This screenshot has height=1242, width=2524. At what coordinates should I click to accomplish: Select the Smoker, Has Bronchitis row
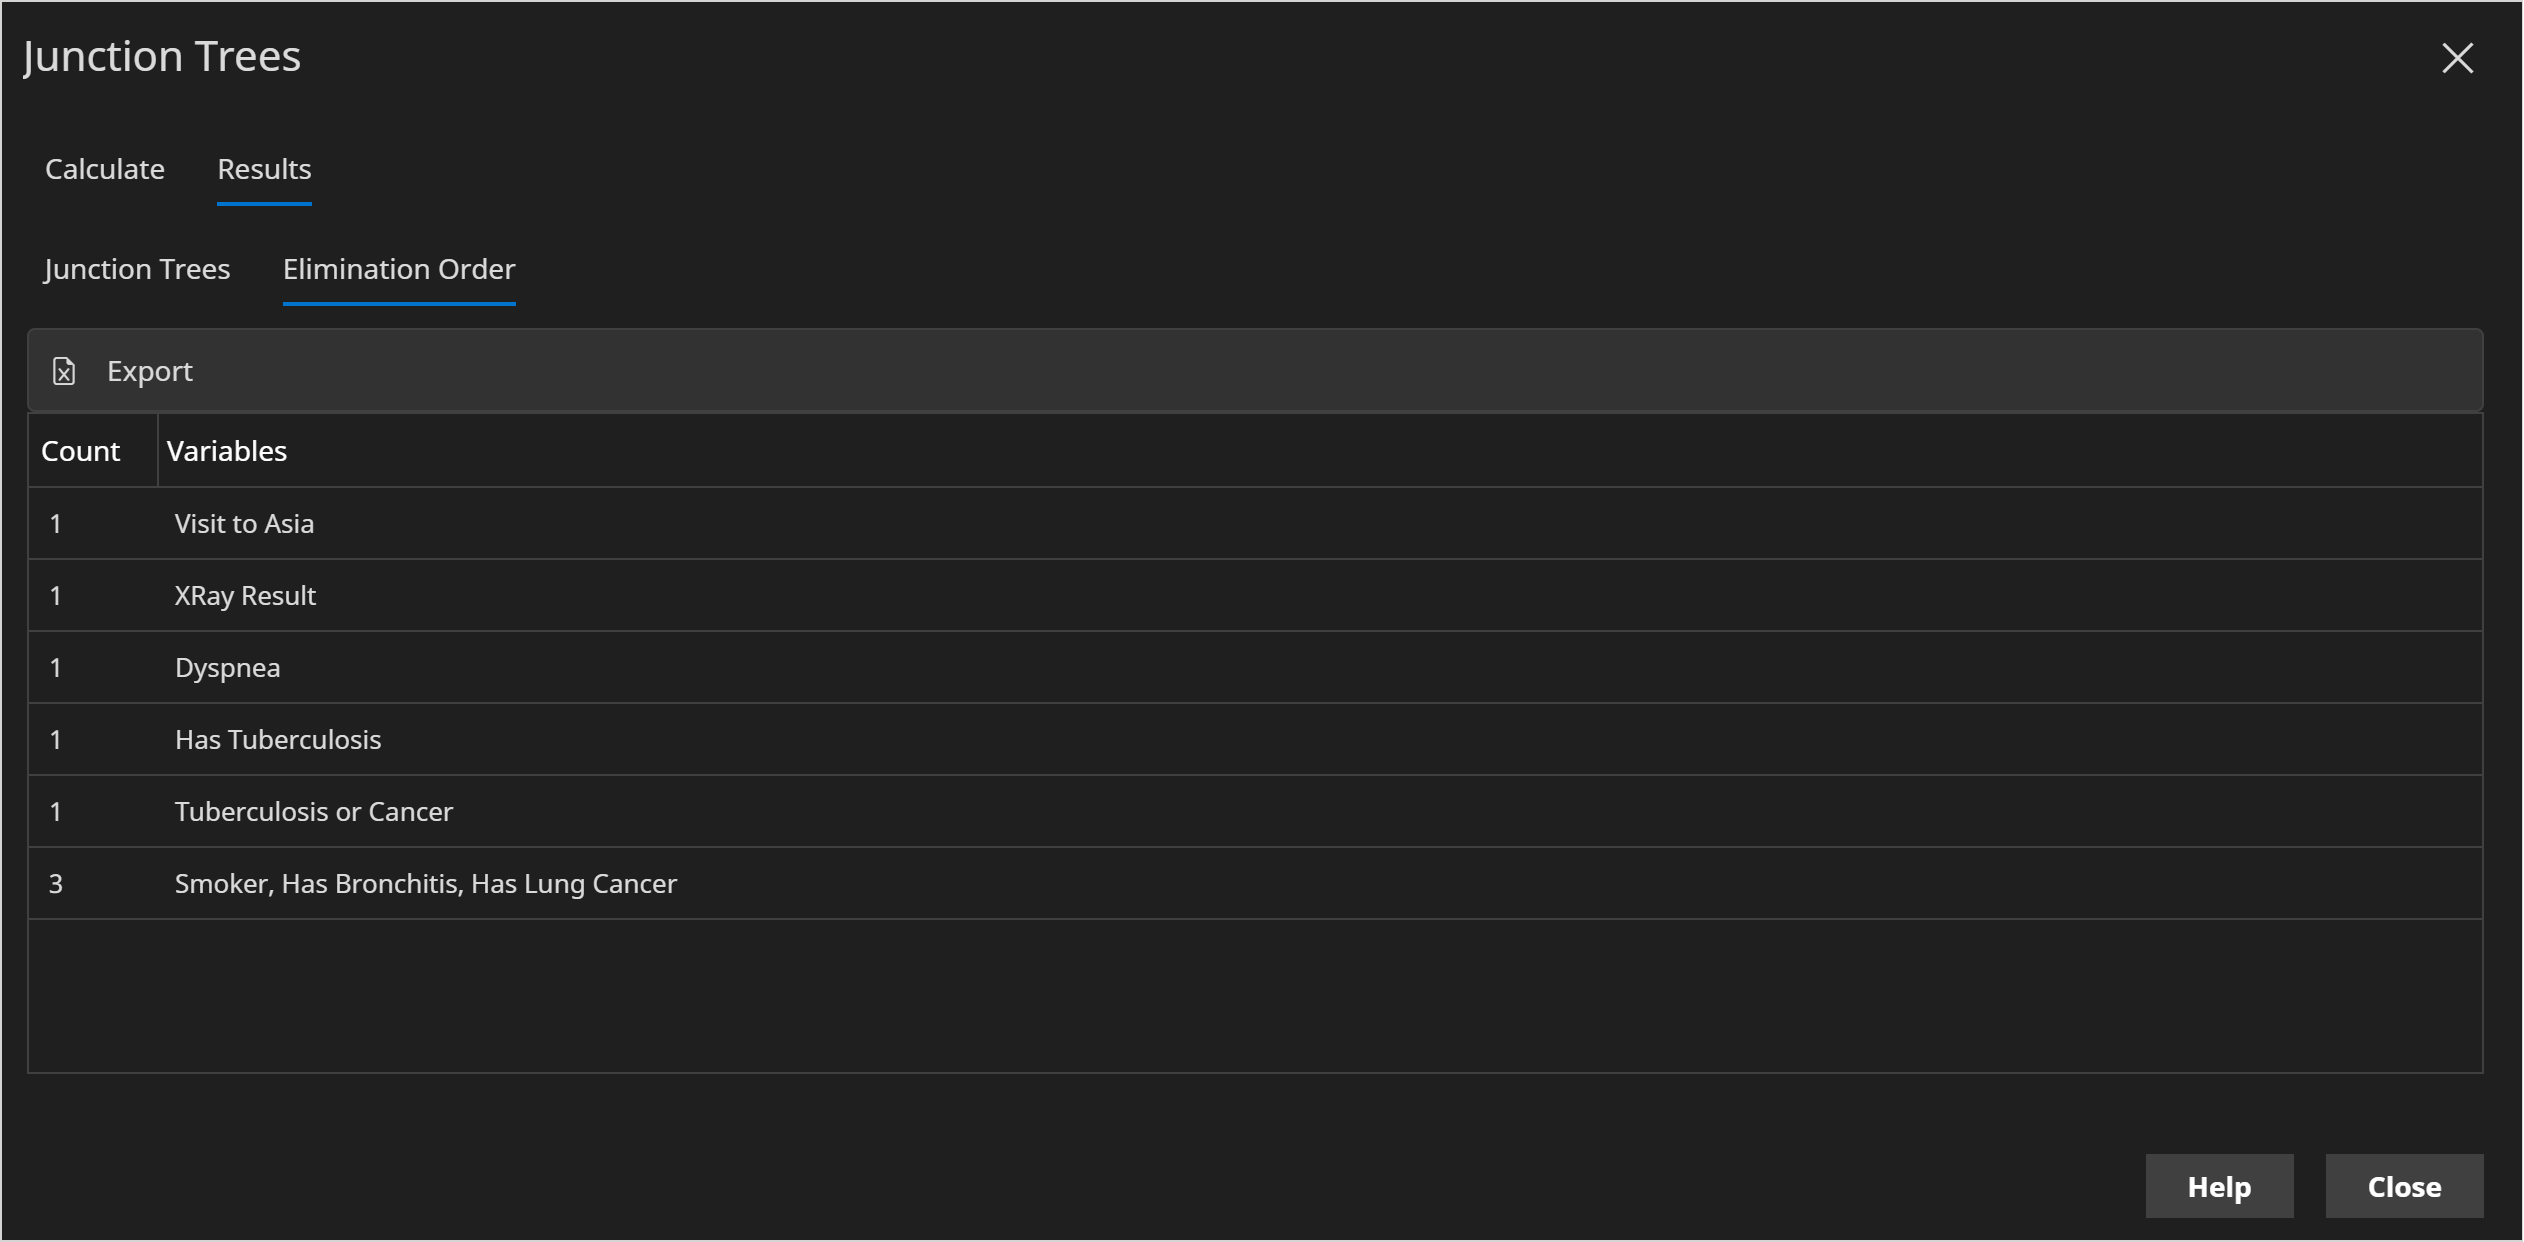pos(426,884)
